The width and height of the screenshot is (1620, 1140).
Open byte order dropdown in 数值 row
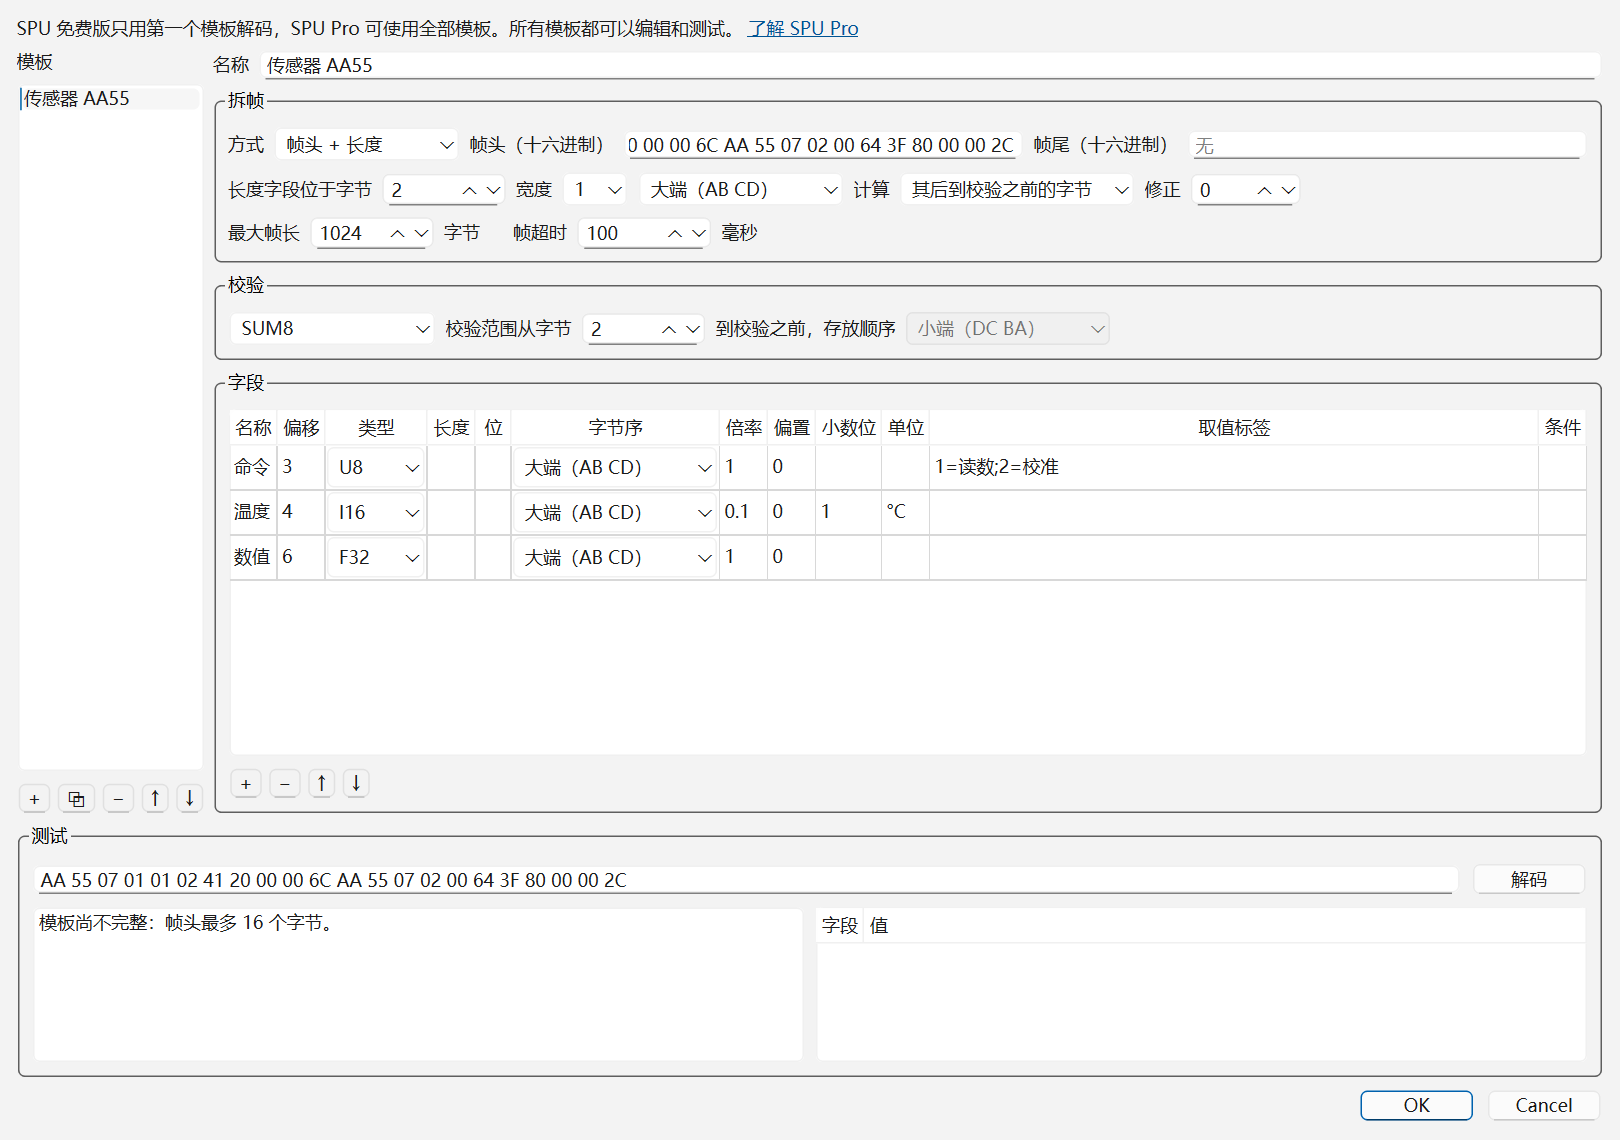(615, 557)
